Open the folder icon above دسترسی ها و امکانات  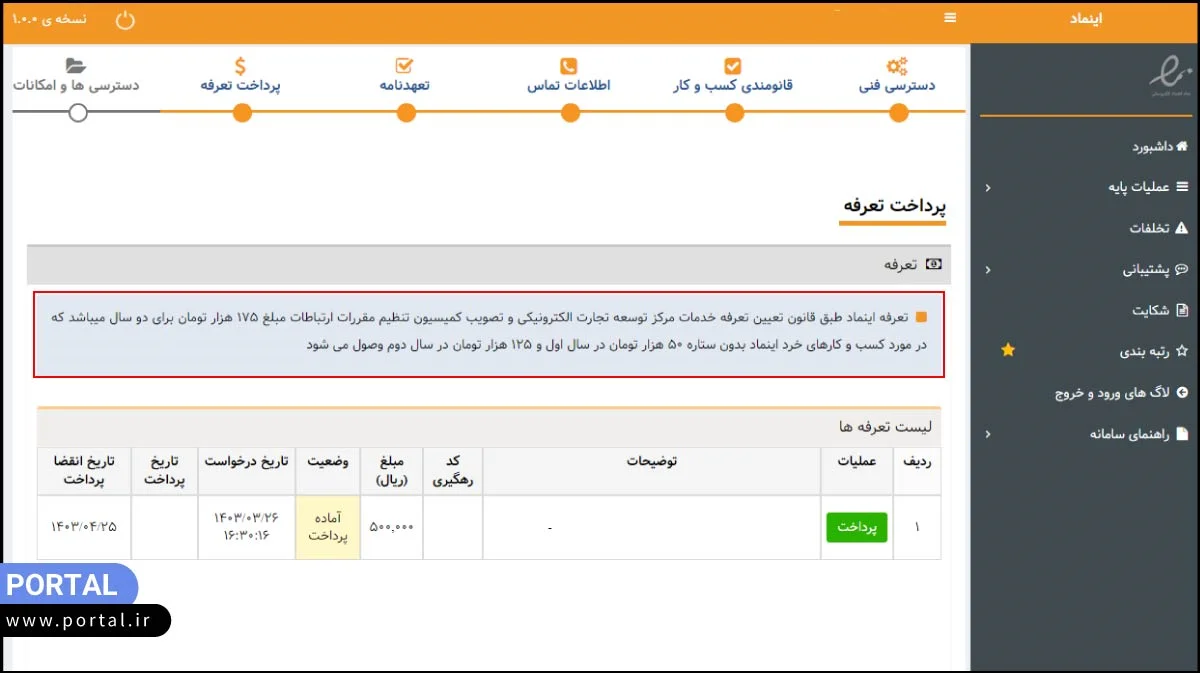click(x=78, y=66)
